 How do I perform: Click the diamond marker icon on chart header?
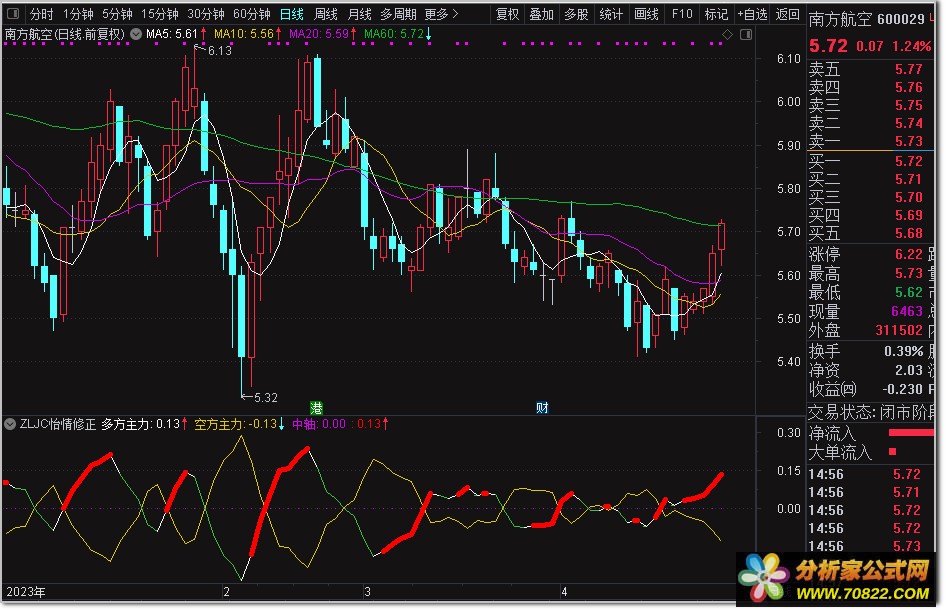click(x=728, y=34)
